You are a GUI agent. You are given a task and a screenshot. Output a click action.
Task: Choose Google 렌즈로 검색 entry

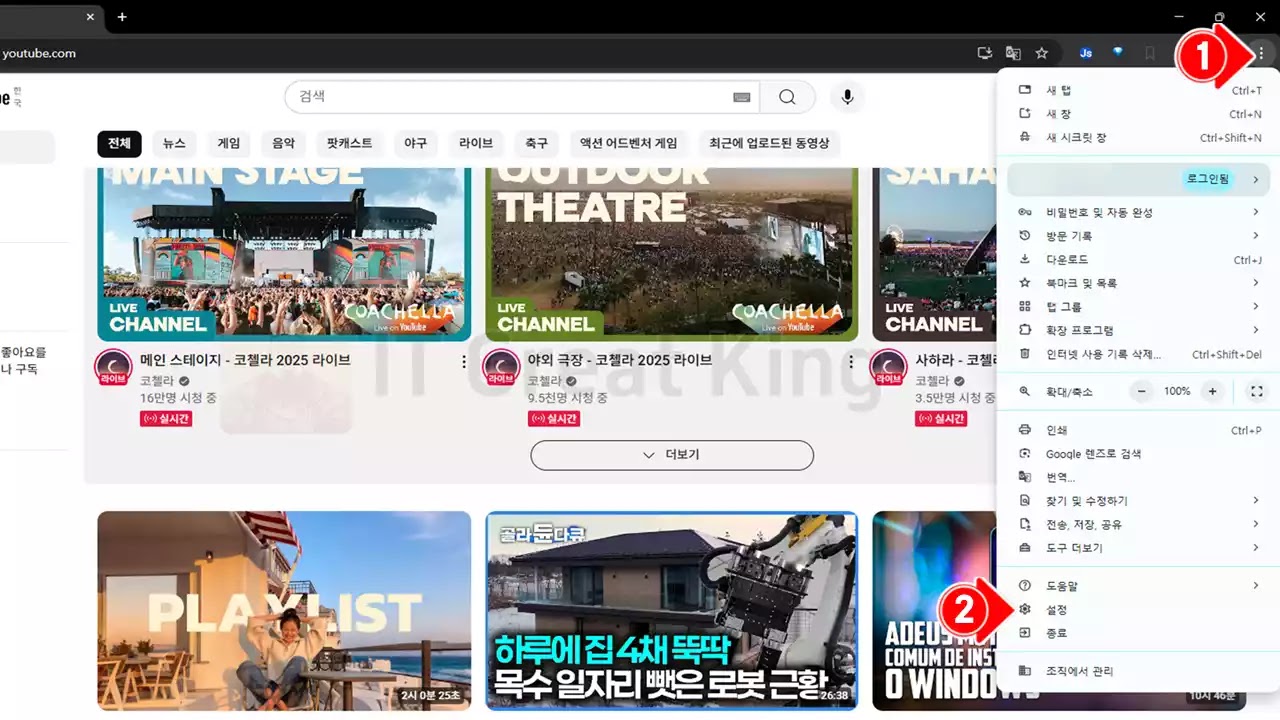point(1139,454)
